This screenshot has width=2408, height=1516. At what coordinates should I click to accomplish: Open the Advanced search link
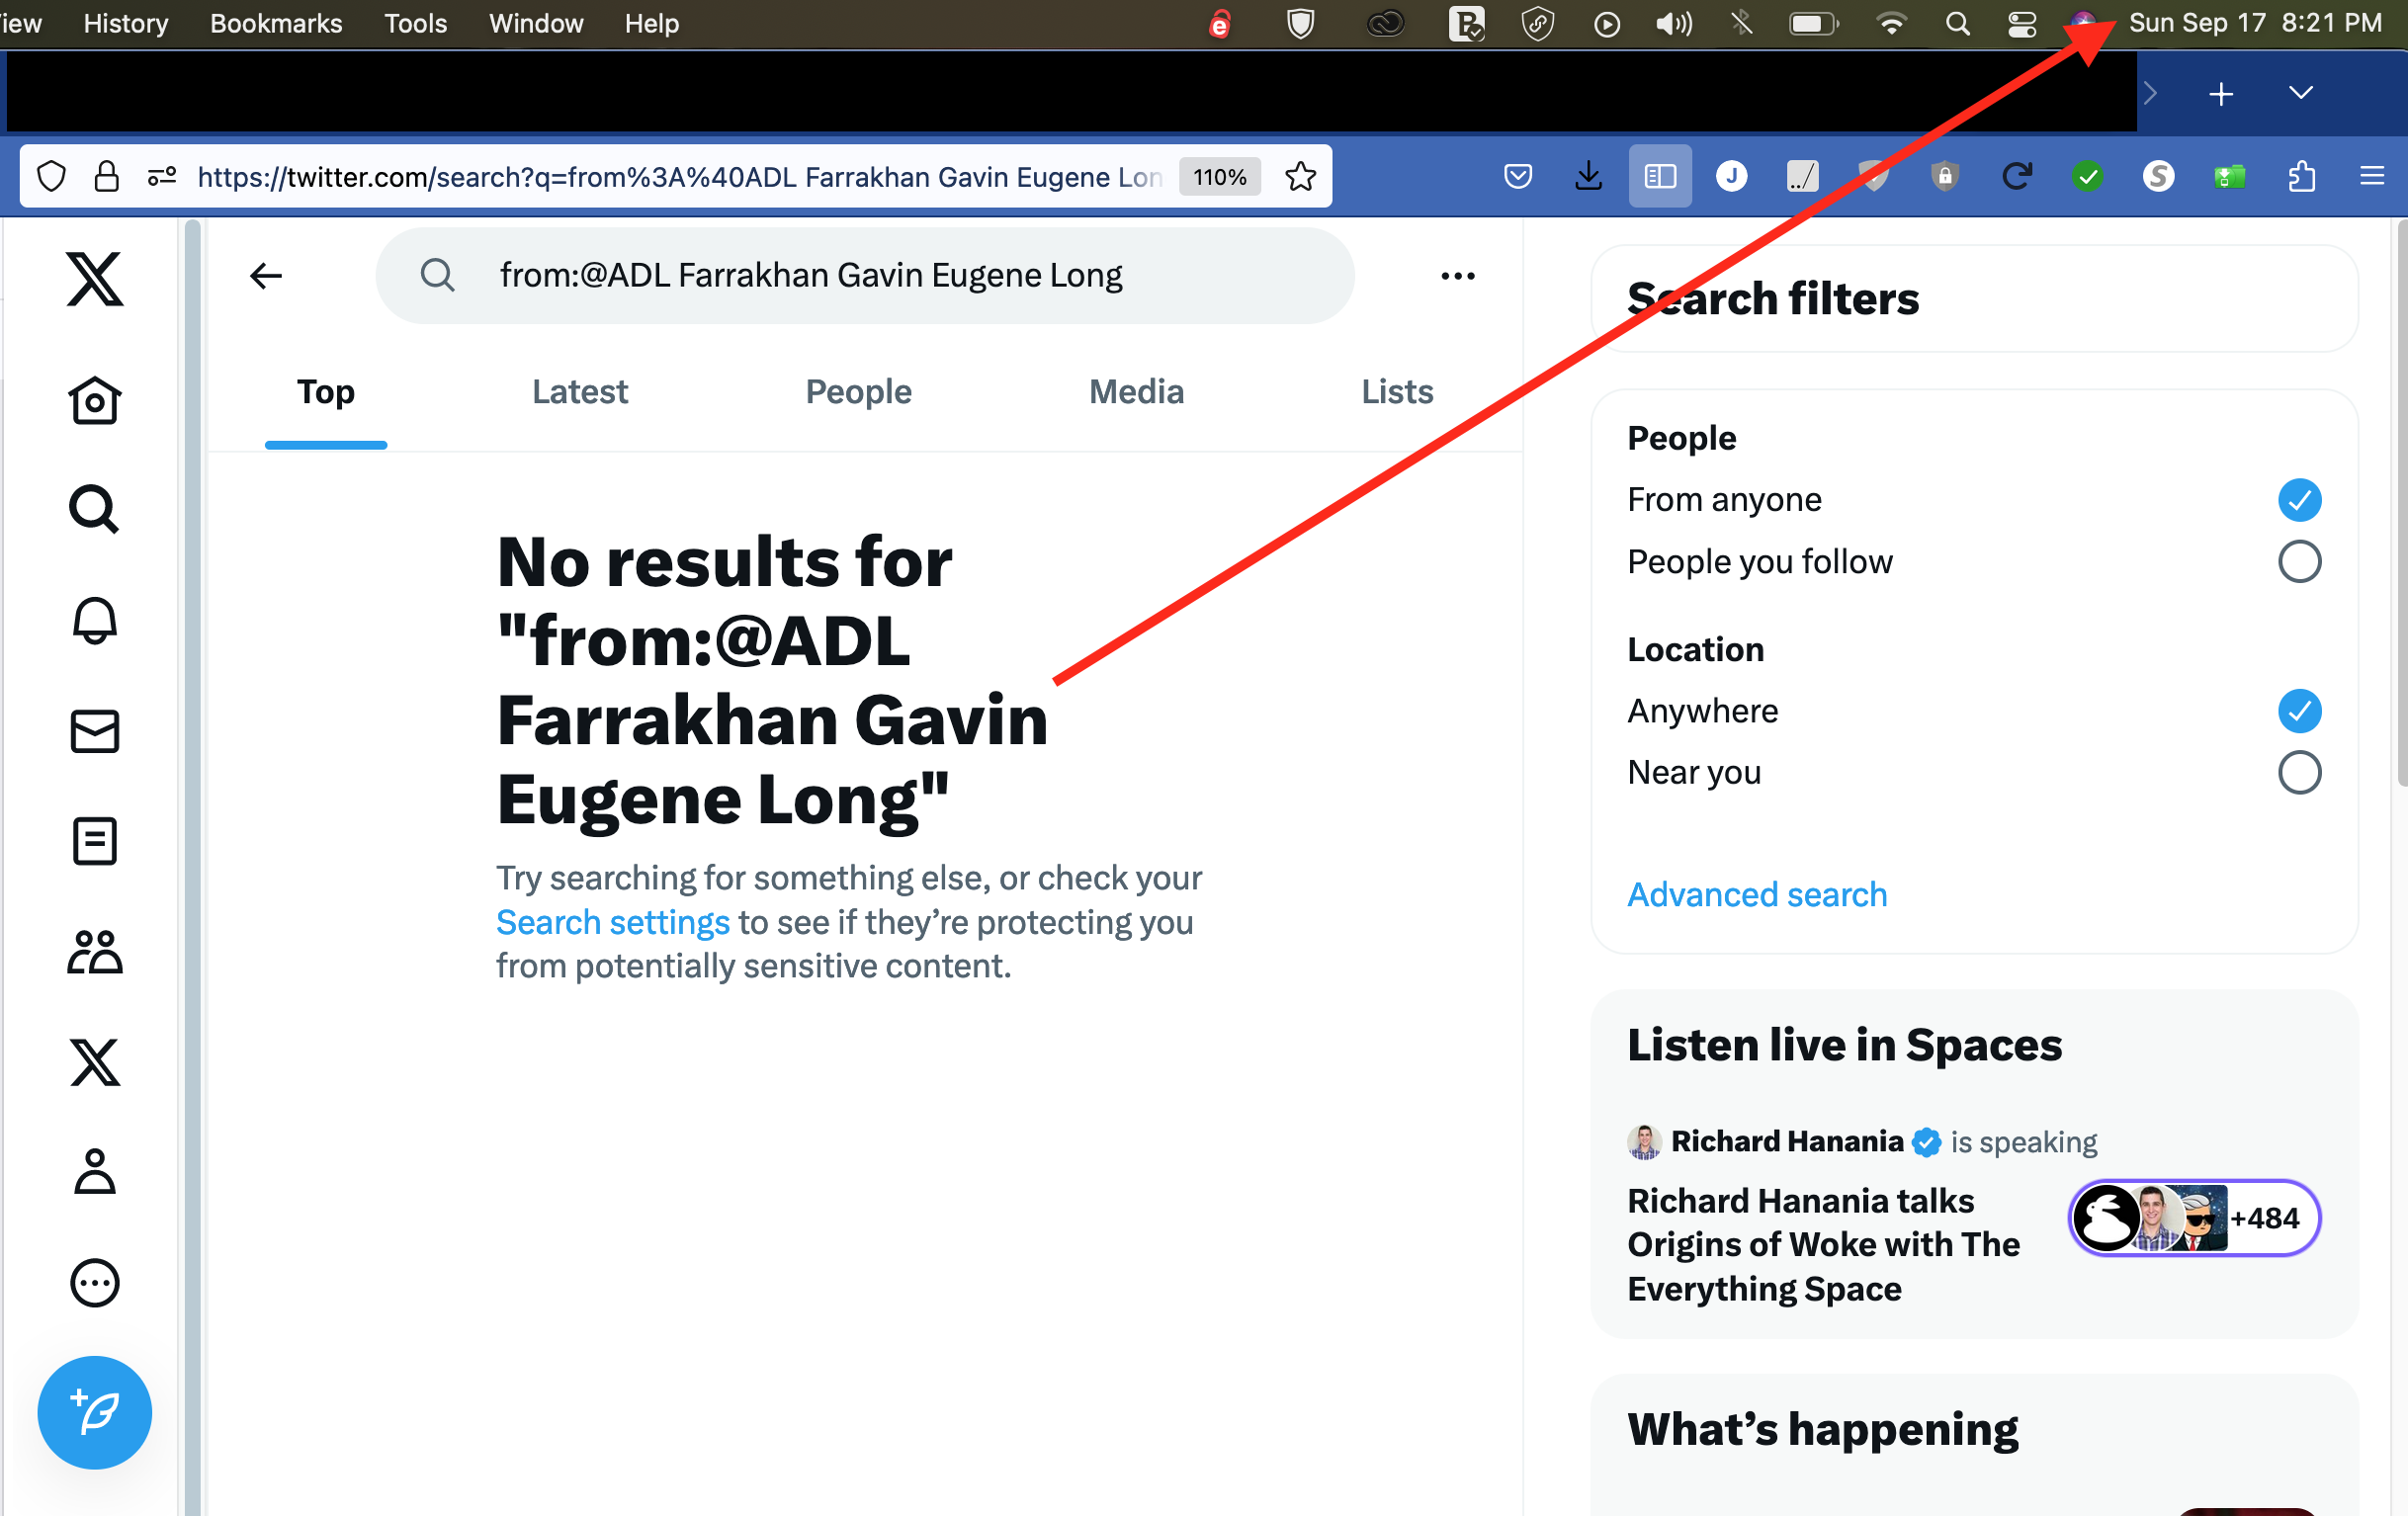[x=1756, y=894]
